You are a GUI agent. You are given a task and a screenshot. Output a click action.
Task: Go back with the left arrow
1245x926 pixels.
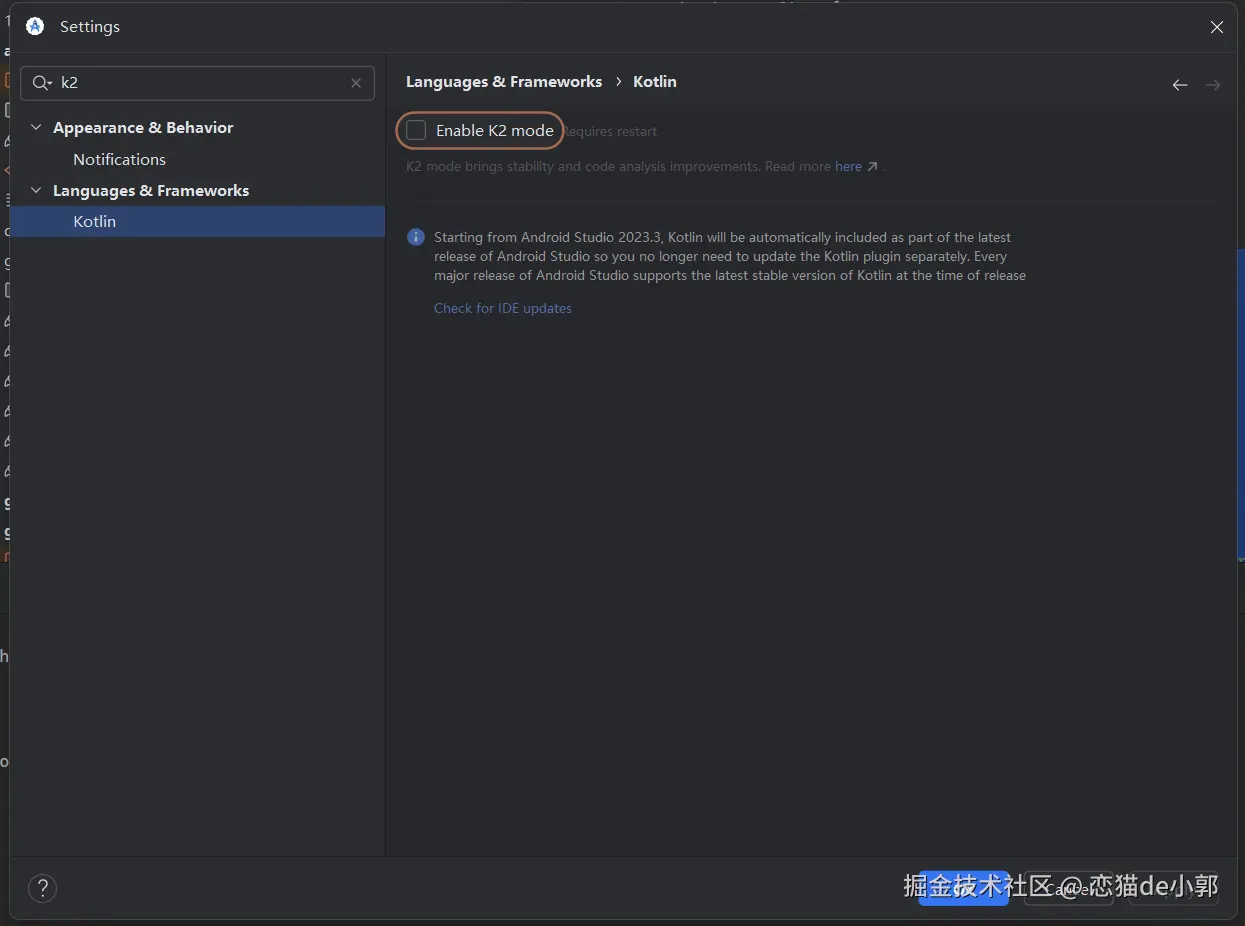[1180, 85]
